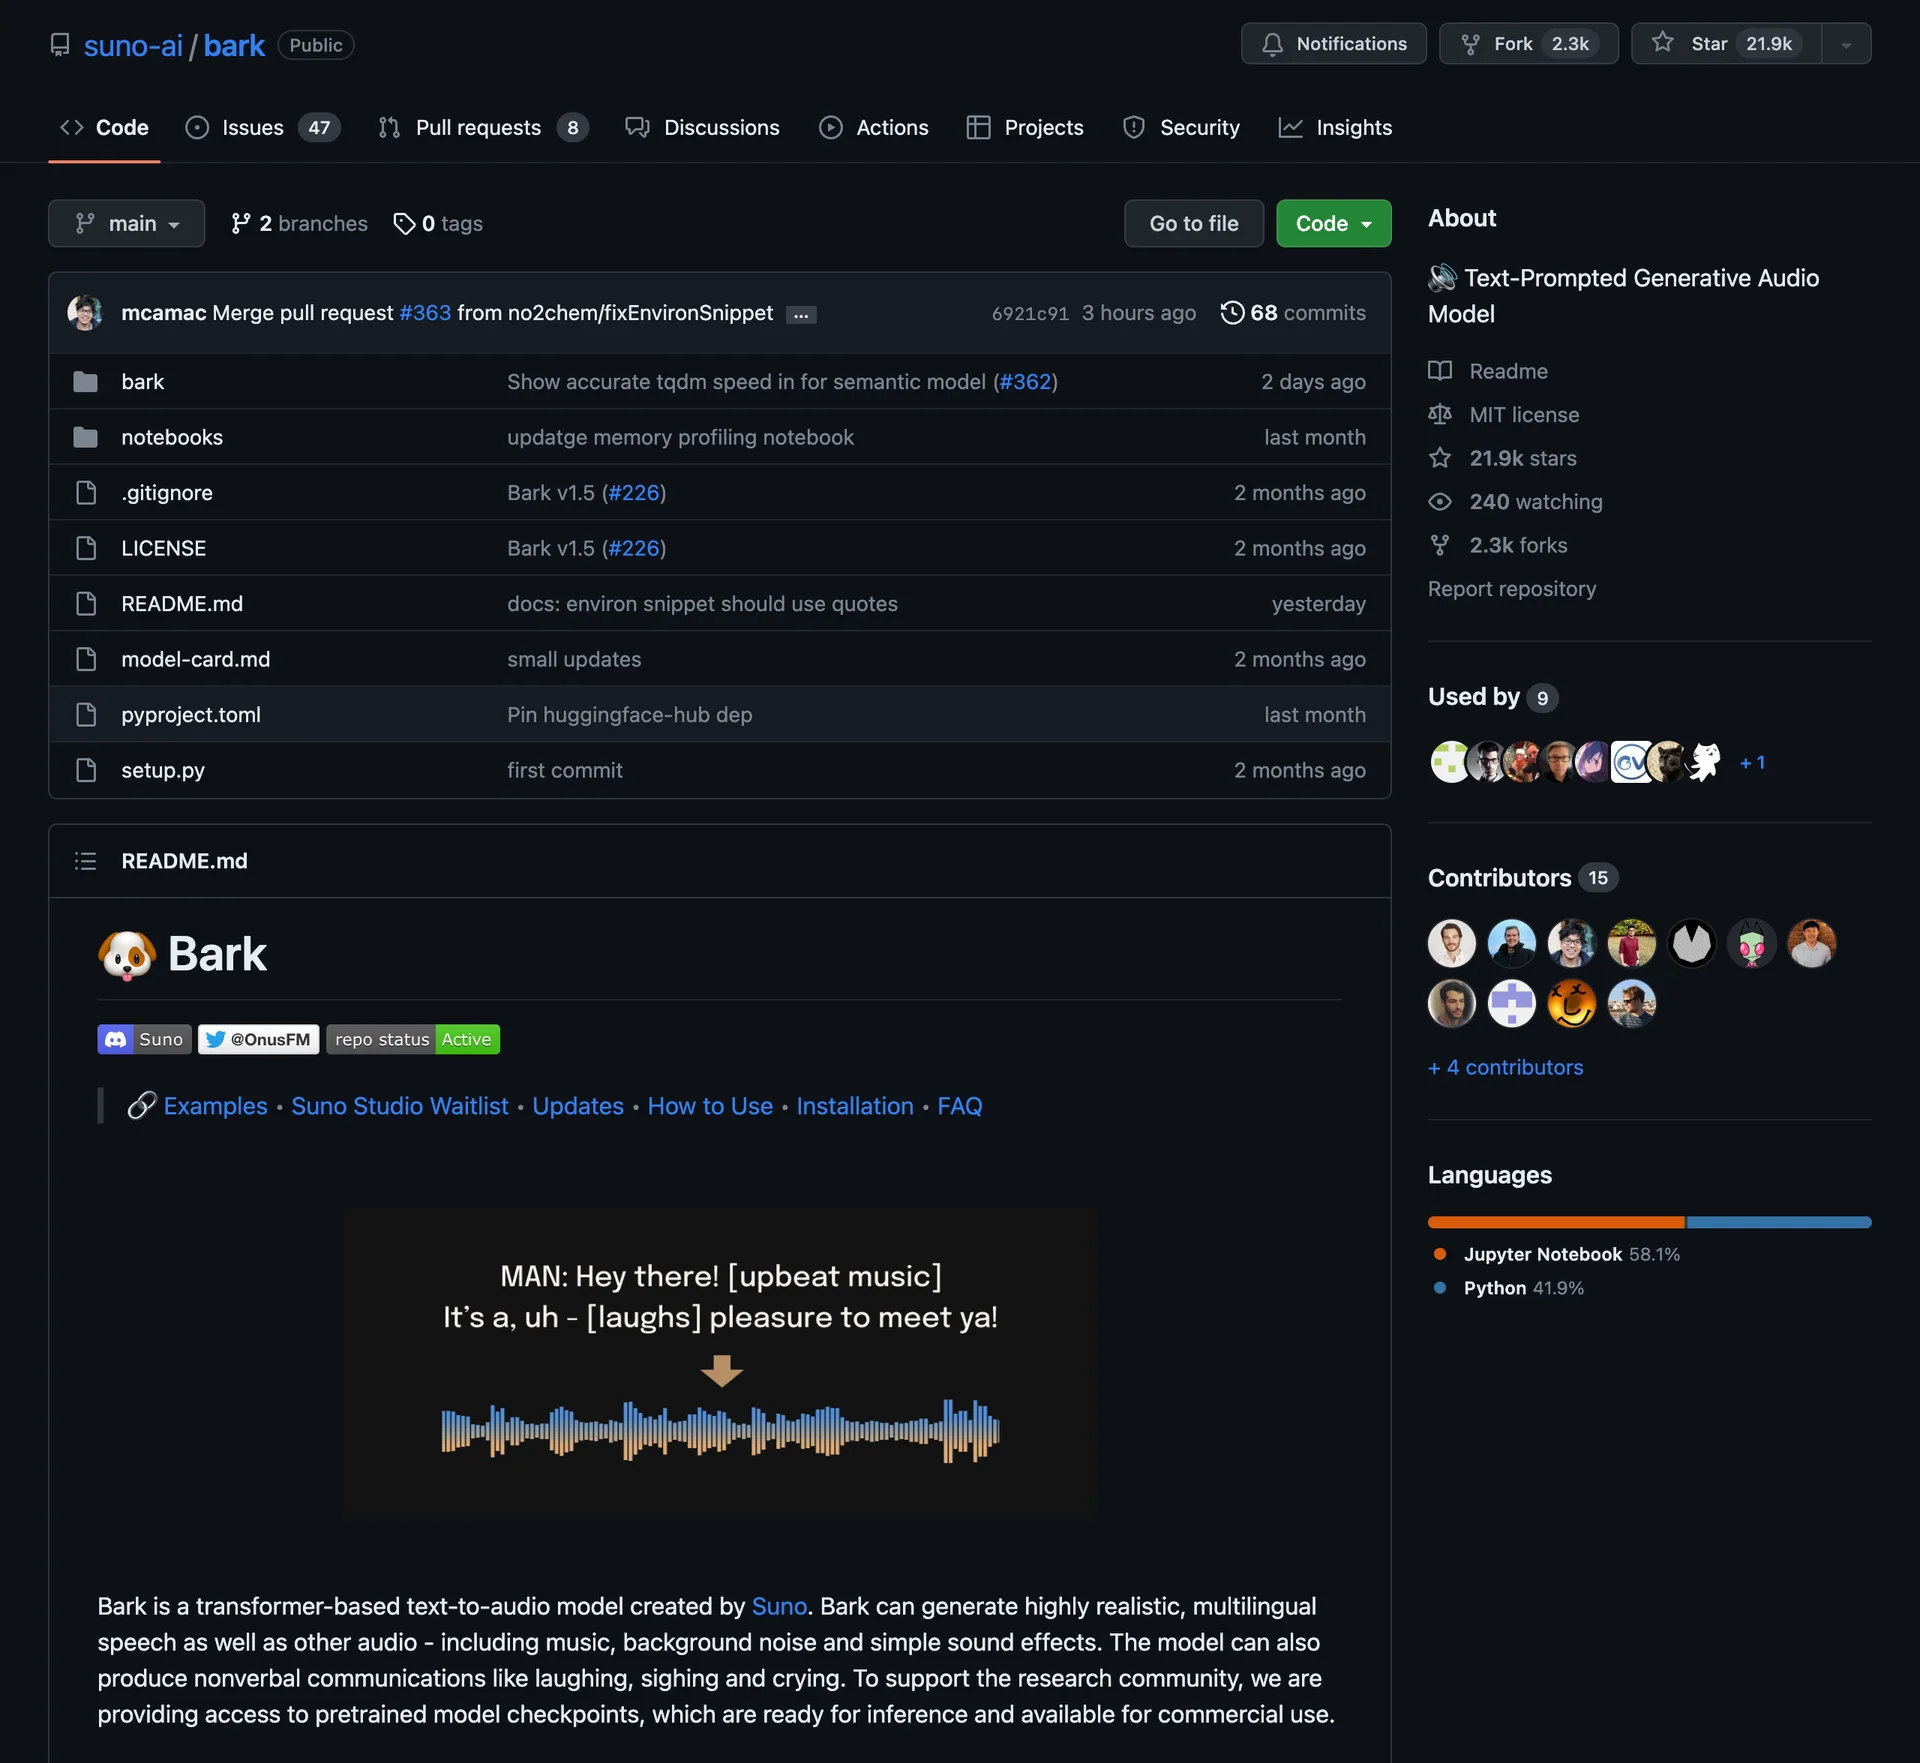The image size is (1920, 1763).
Task: Open the LICENSE file
Action: [163, 549]
